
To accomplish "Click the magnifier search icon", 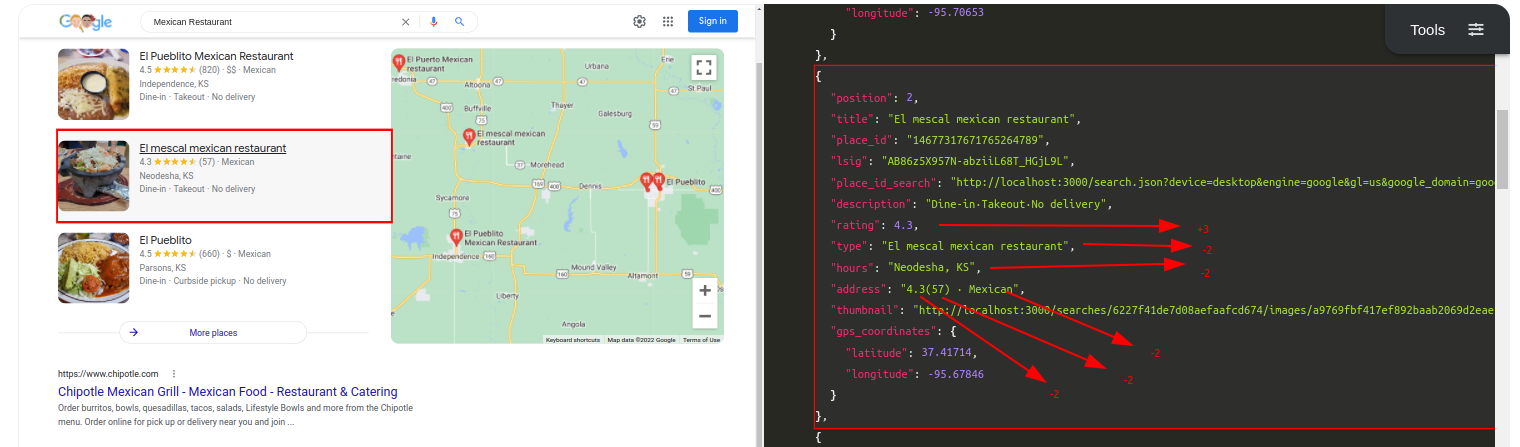I will point(459,21).
